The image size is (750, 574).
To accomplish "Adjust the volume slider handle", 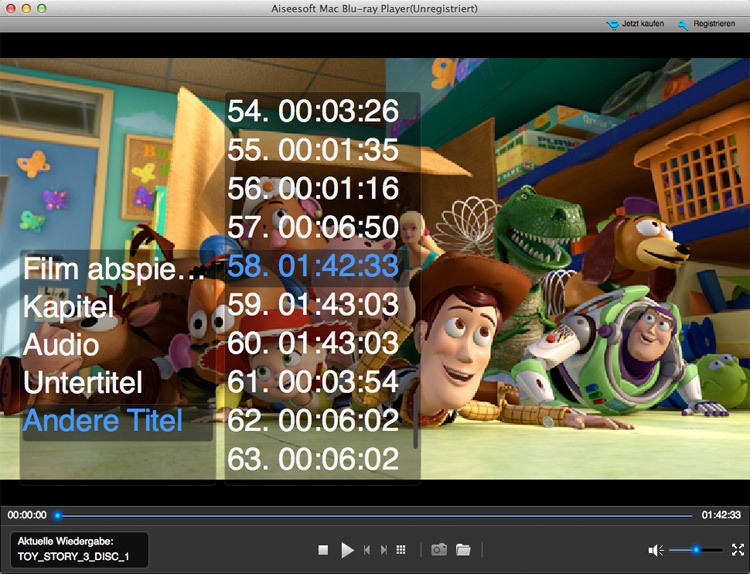I will point(696,550).
